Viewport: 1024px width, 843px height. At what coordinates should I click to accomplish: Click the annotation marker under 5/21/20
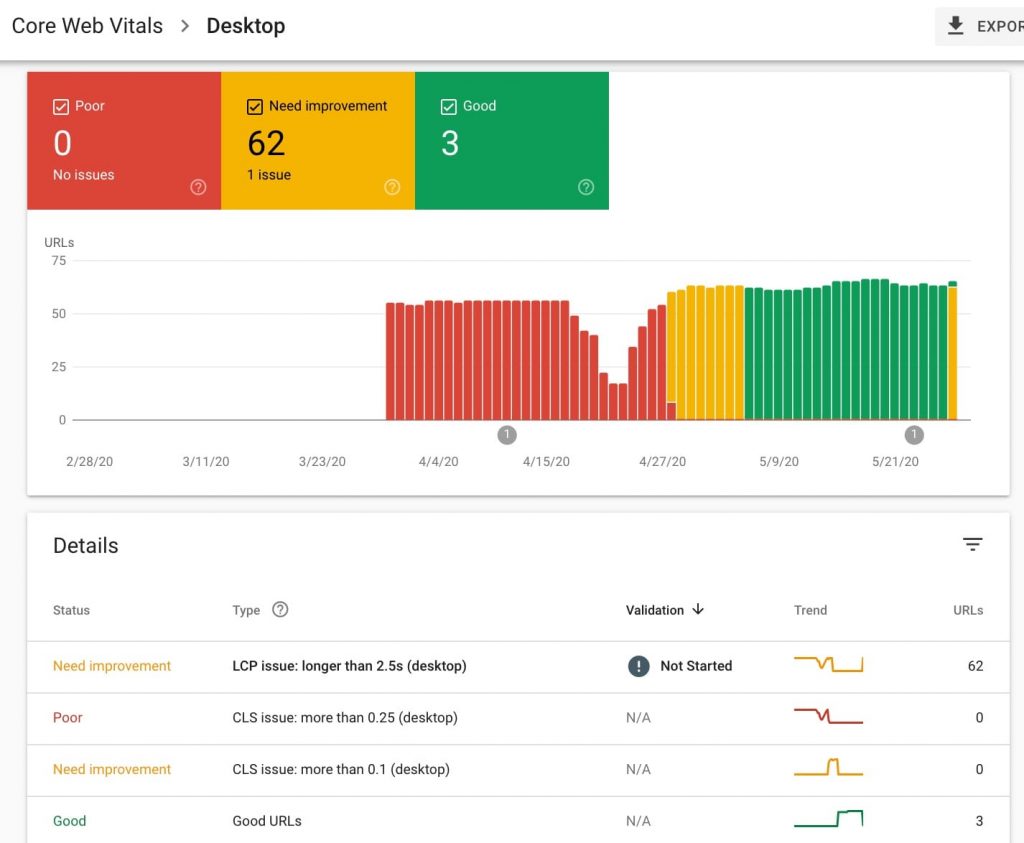click(913, 435)
